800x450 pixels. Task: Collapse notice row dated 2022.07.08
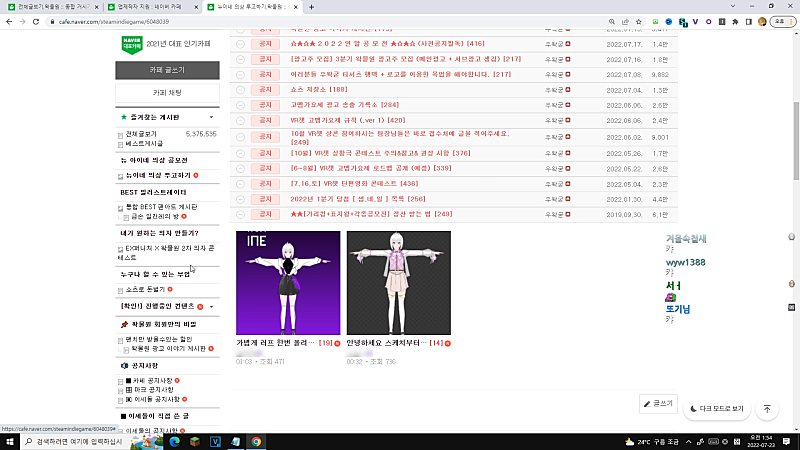point(240,75)
